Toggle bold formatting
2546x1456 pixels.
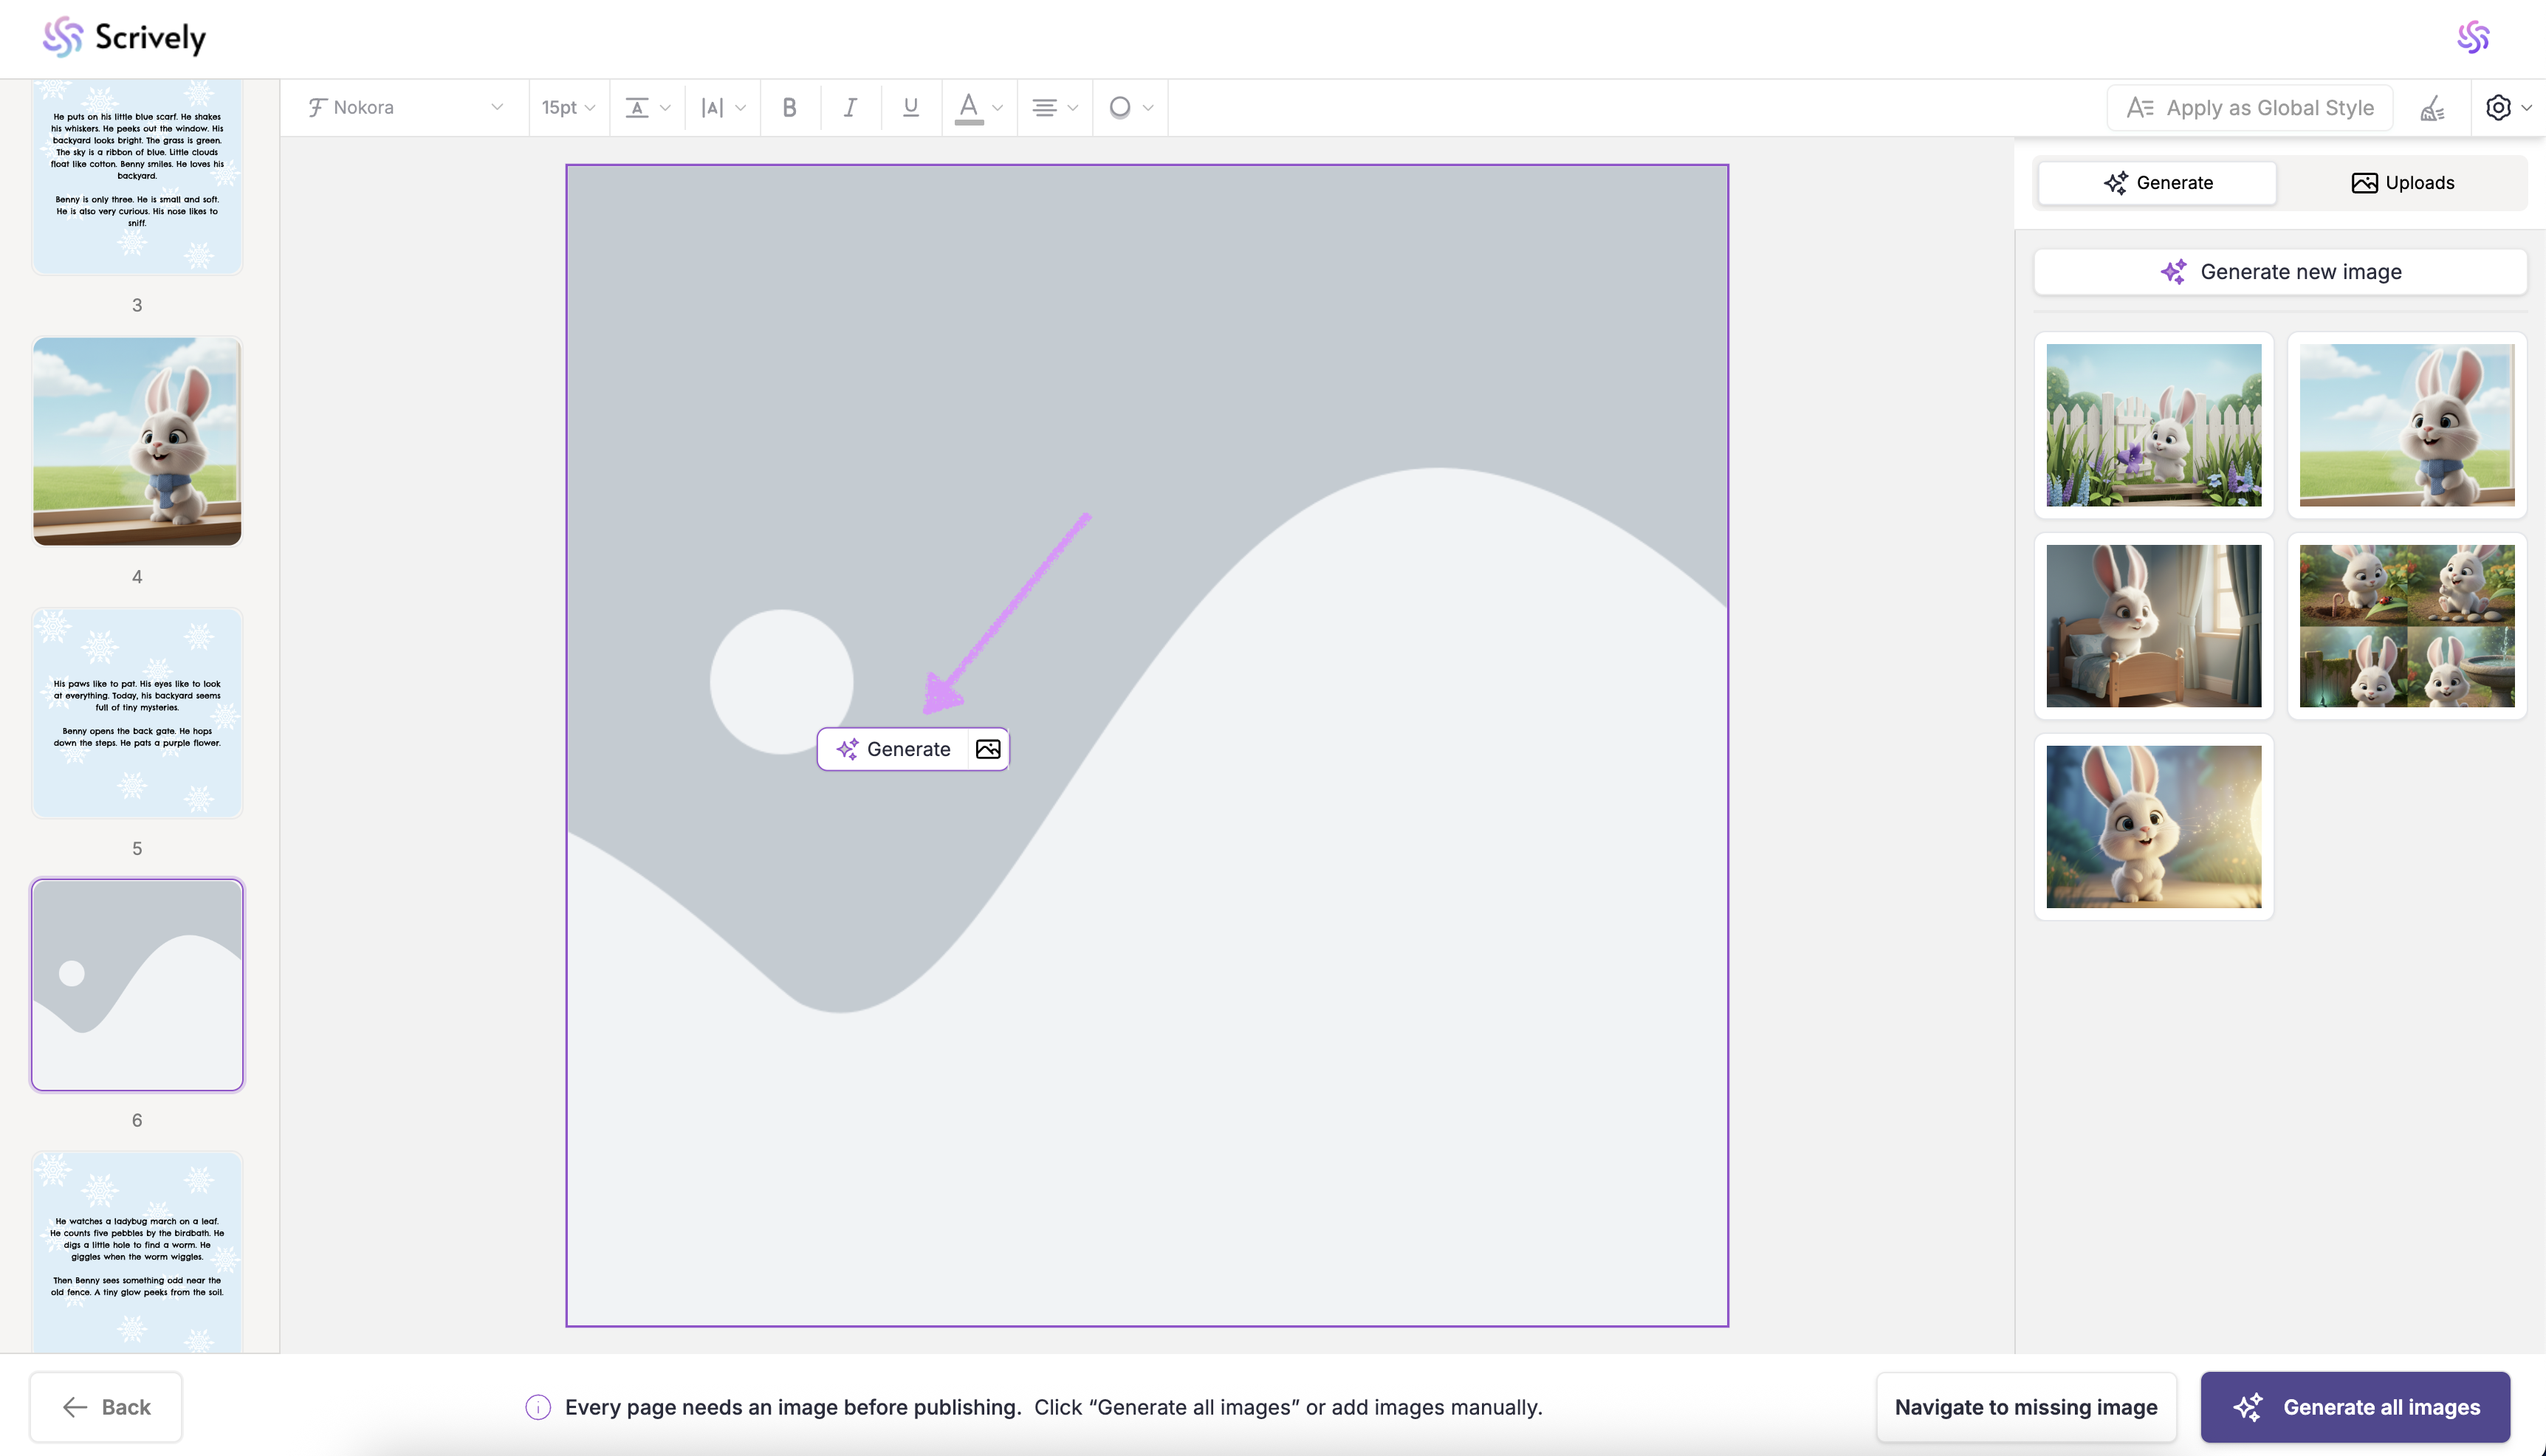click(x=789, y=107)
